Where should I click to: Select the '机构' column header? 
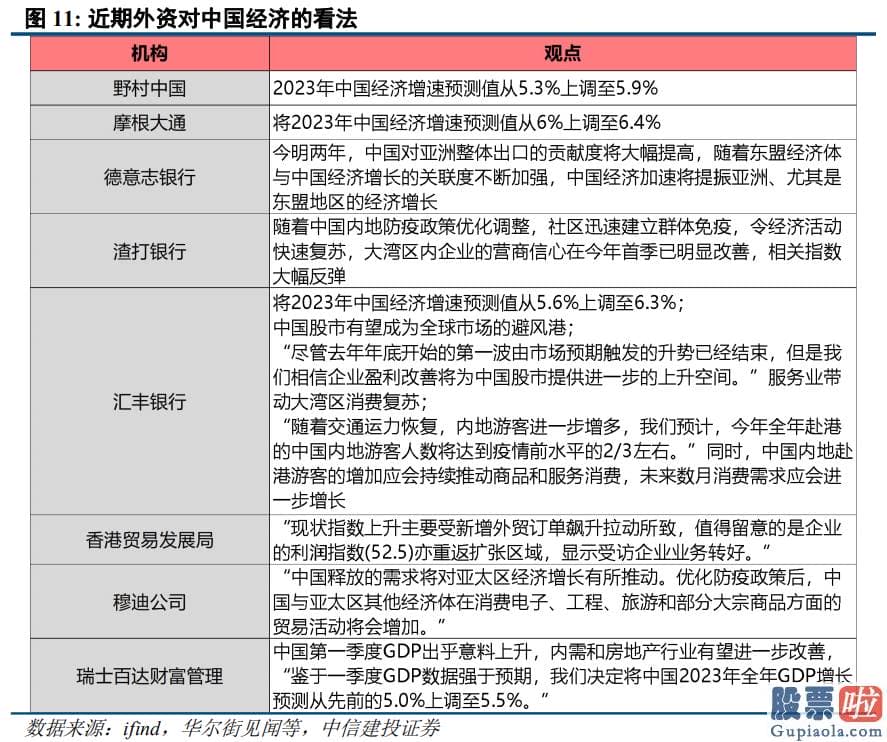[x=149, y=54]
